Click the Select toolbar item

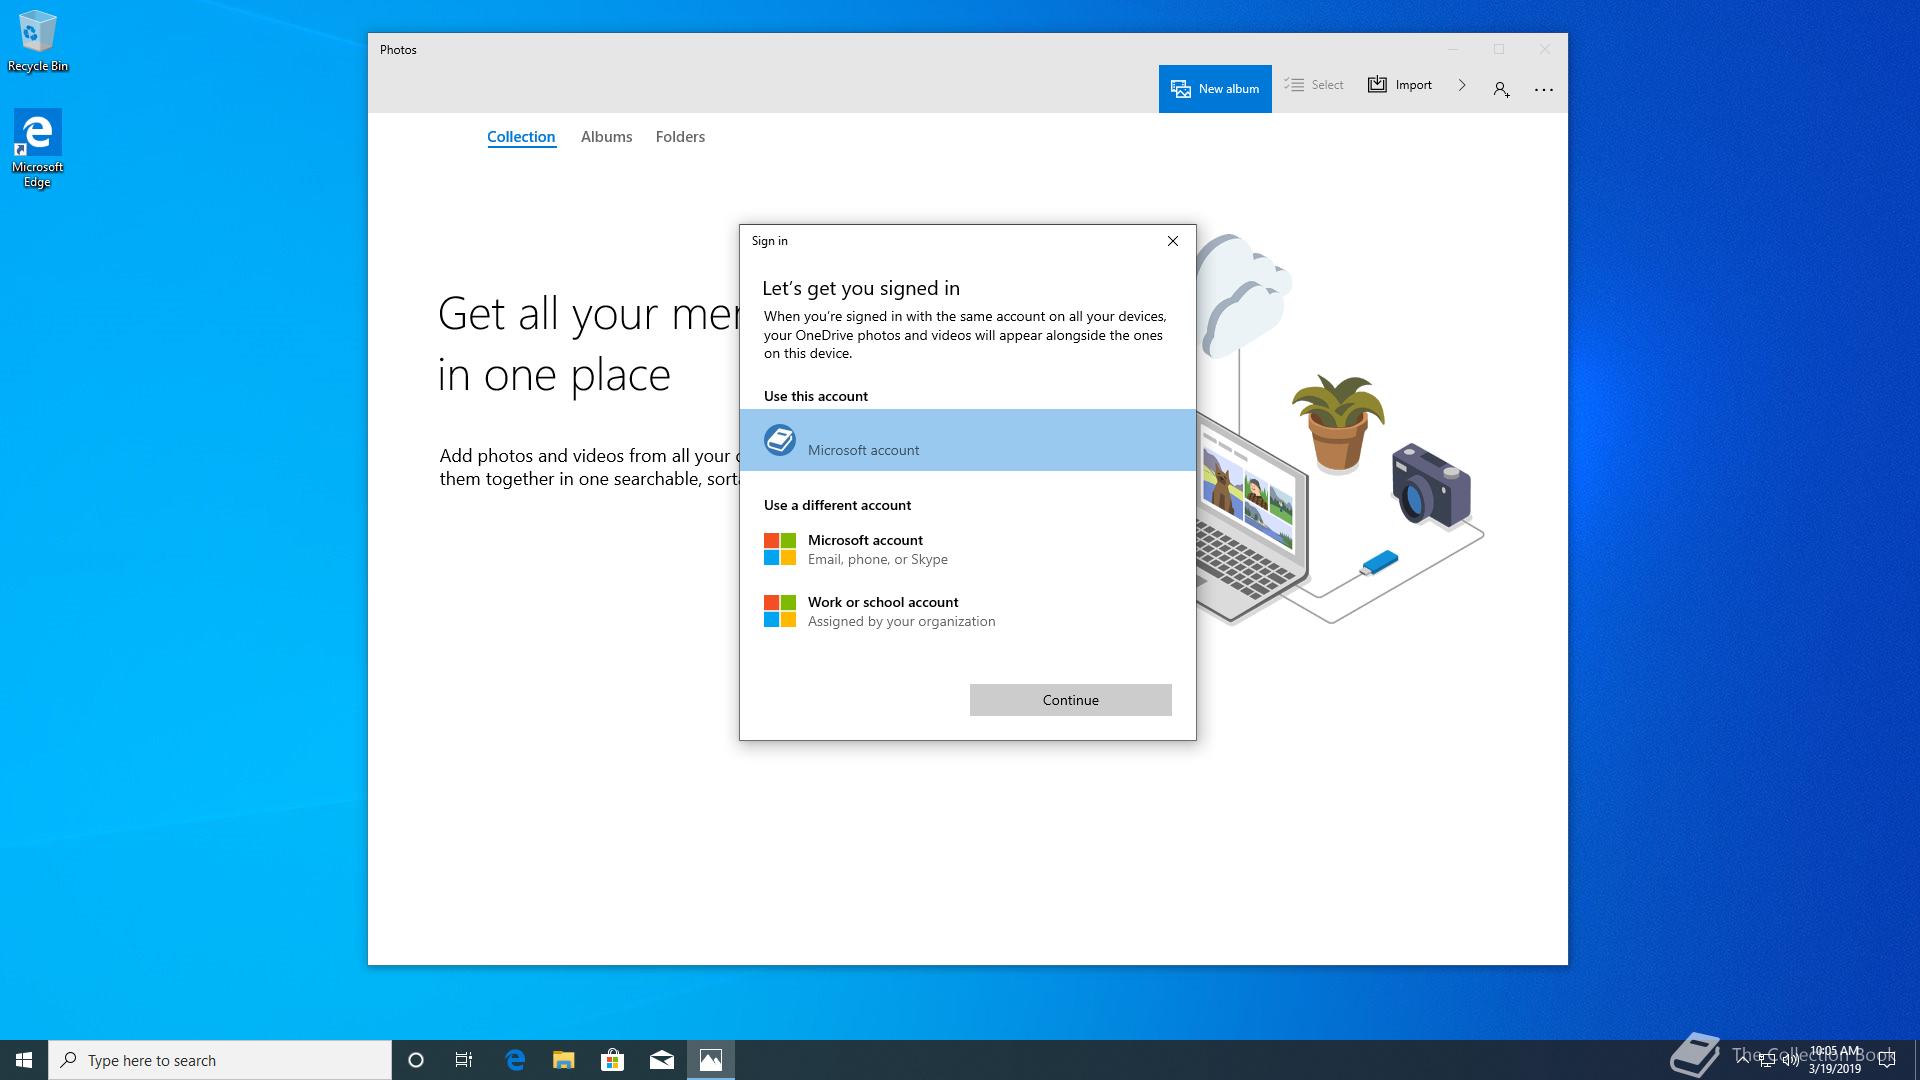pyautogui.click(x=1314, y=85)
